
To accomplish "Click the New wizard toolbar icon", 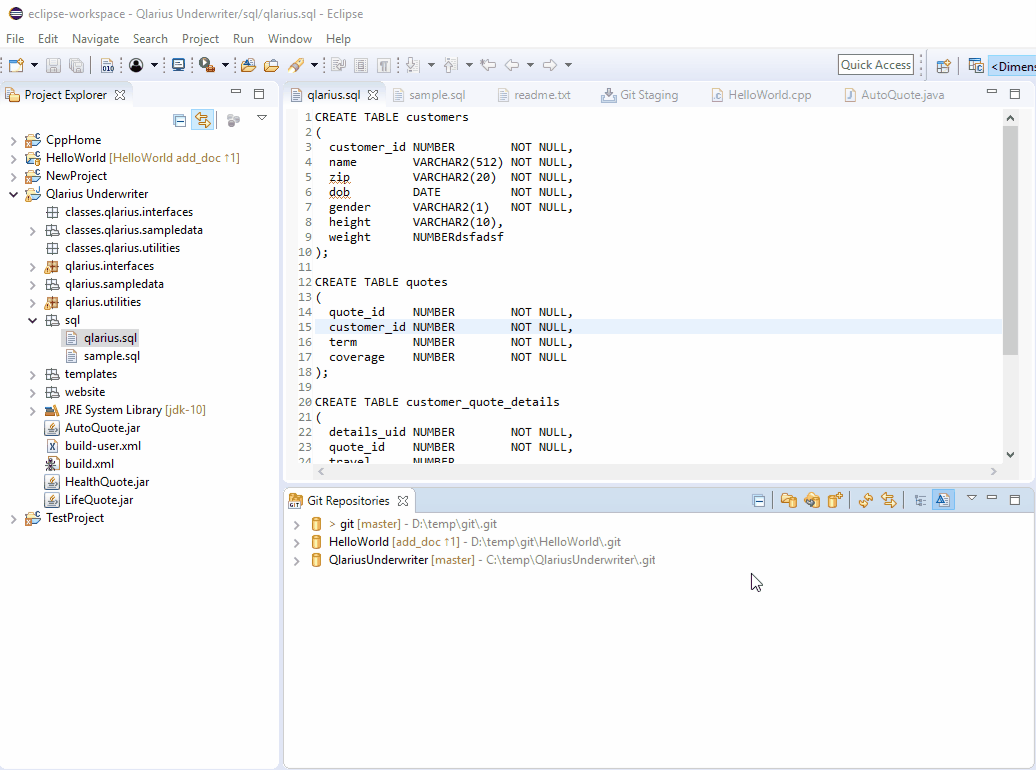I will (14, 65).
